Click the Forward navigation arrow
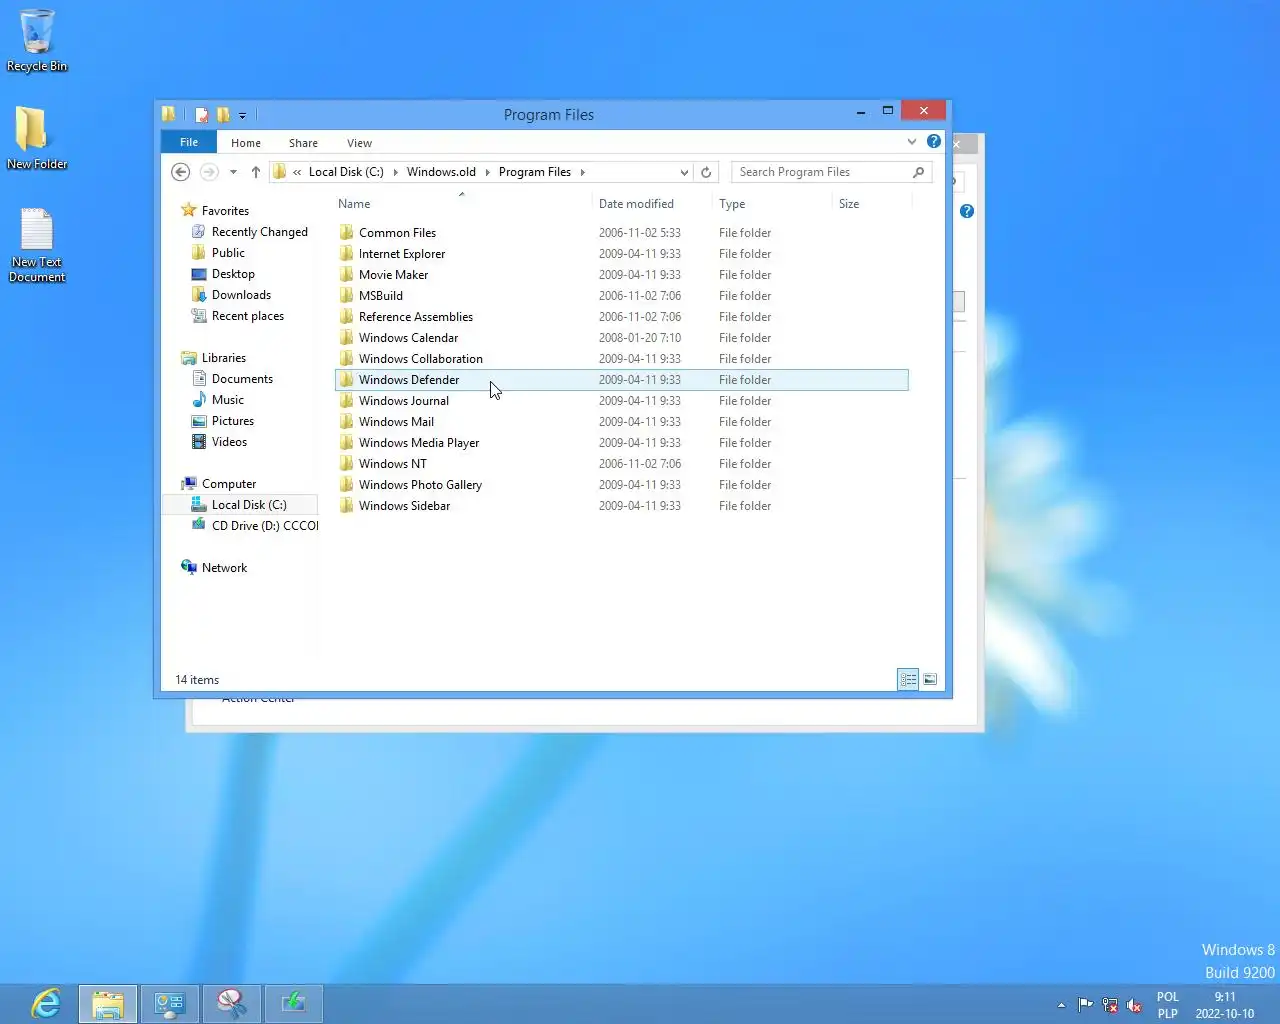Viewport: 1280px width, 1024px height. [x=209, y=172]
